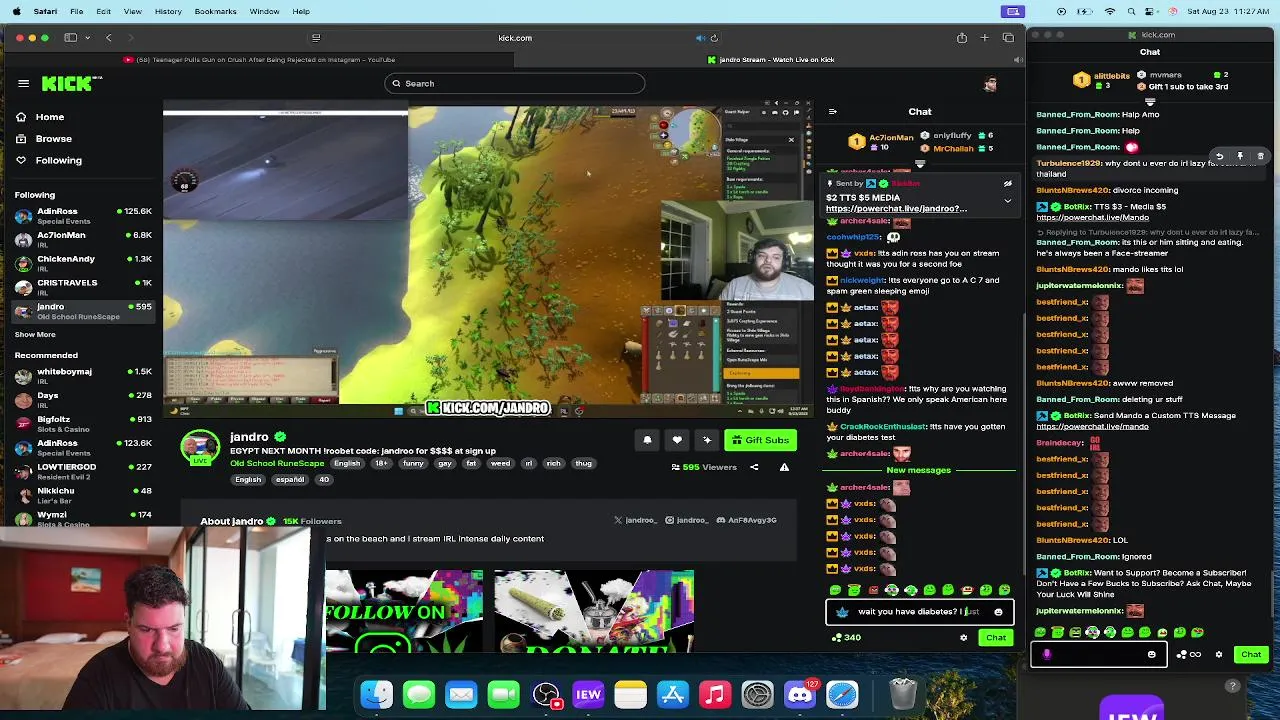Click the Kick search box
This screenshot has width=1280, height=720.
pyautogui.click(x=514, y=84)
